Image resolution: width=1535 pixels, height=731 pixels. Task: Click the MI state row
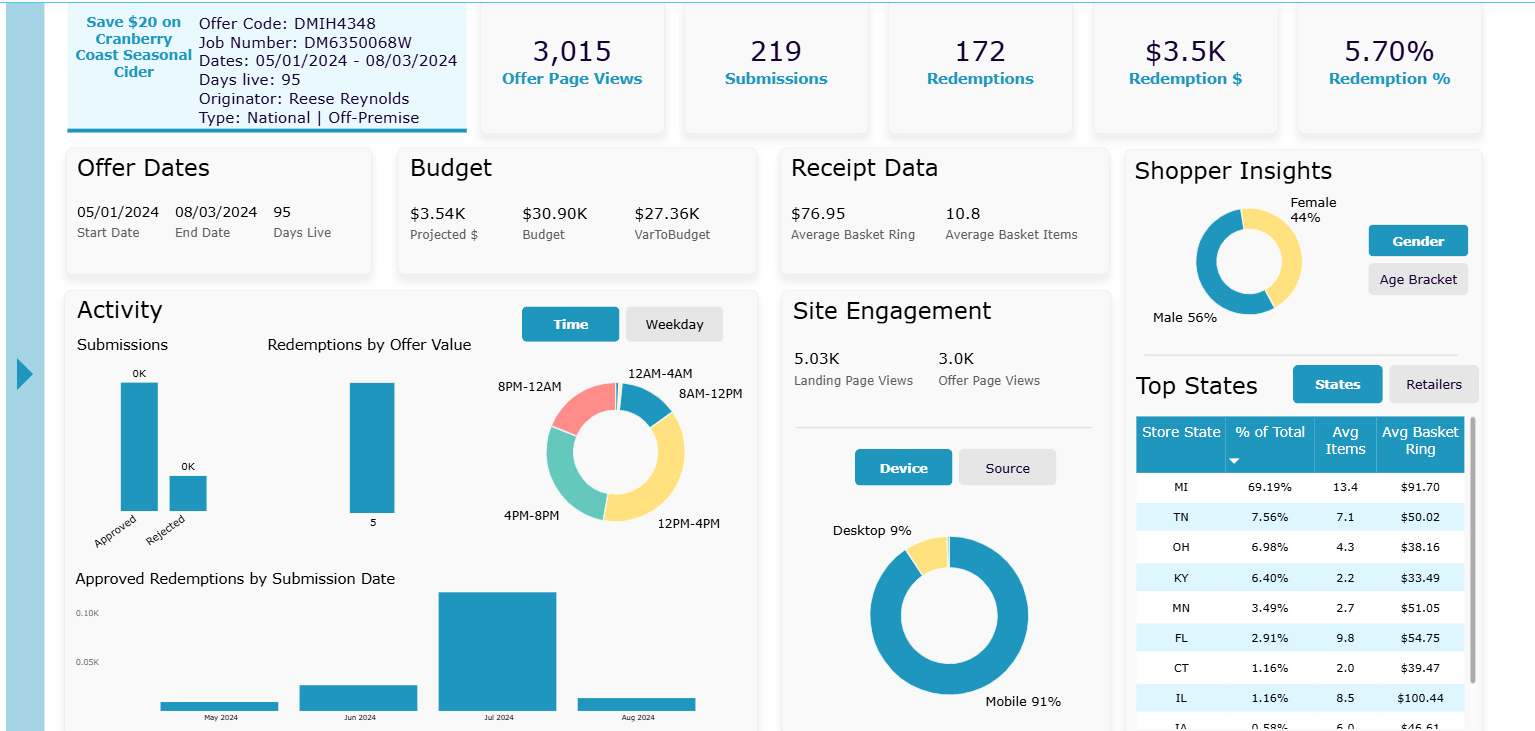pyautogui.click(x=1300, y=487)
